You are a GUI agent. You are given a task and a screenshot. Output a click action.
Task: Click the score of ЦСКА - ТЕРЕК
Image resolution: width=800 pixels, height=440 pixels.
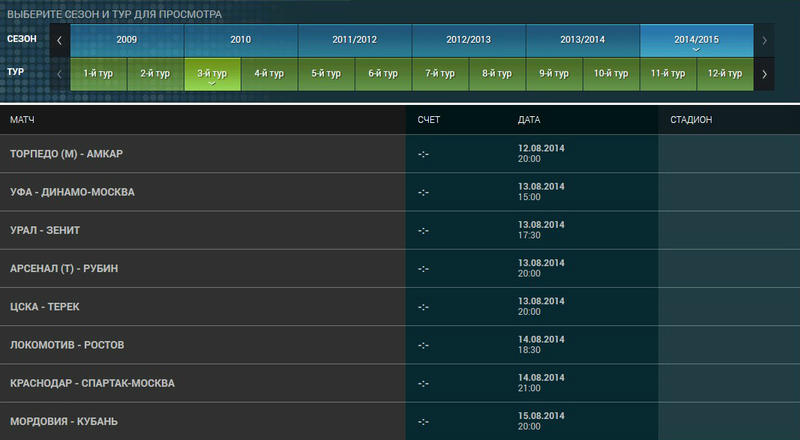click(x=423, y=307)
